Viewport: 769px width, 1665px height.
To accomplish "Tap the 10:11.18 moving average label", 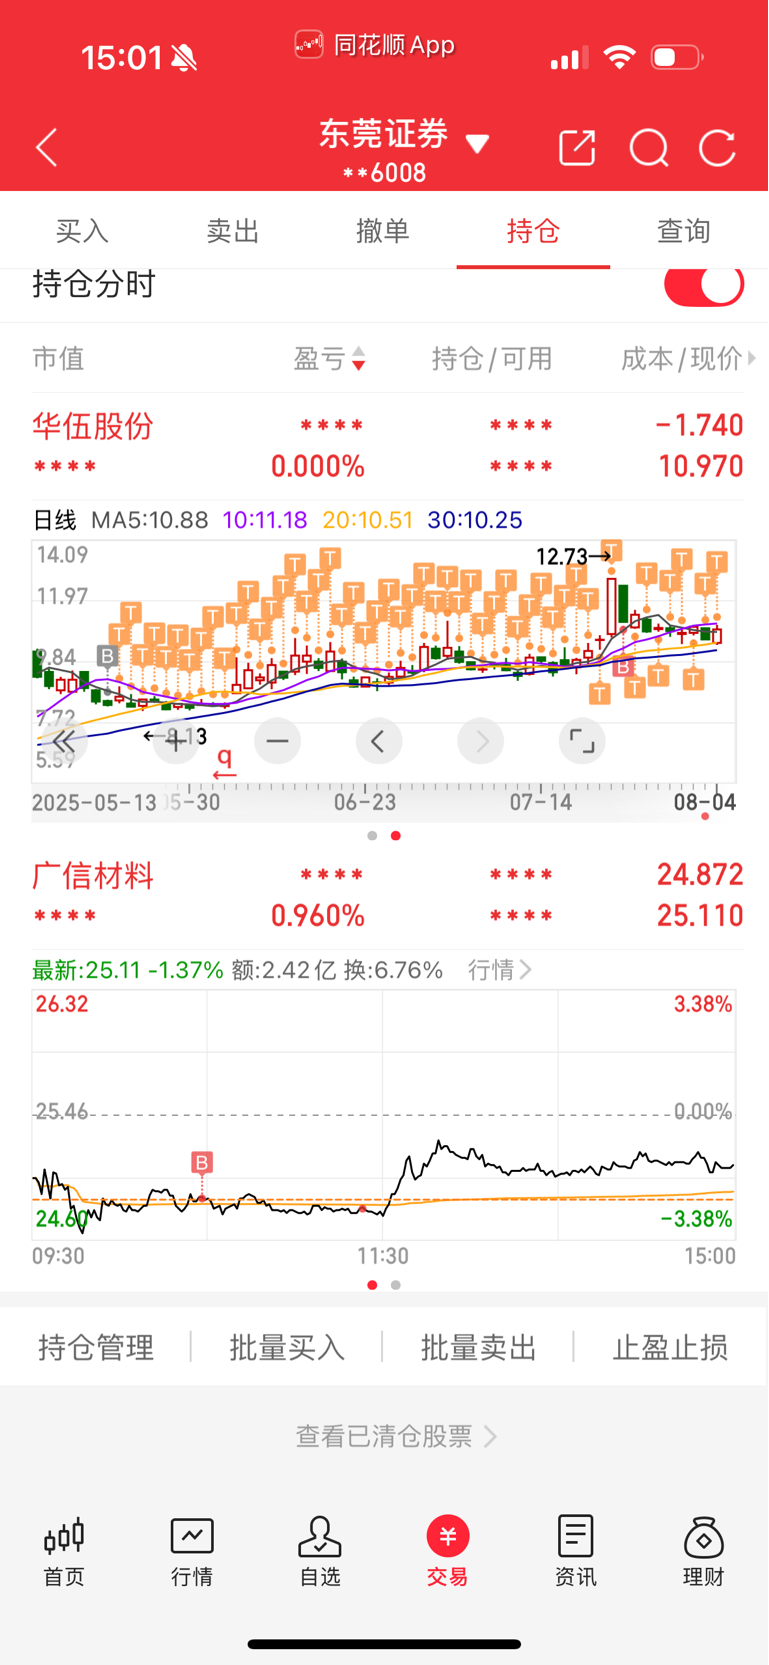I will click(x=264, y=520).
